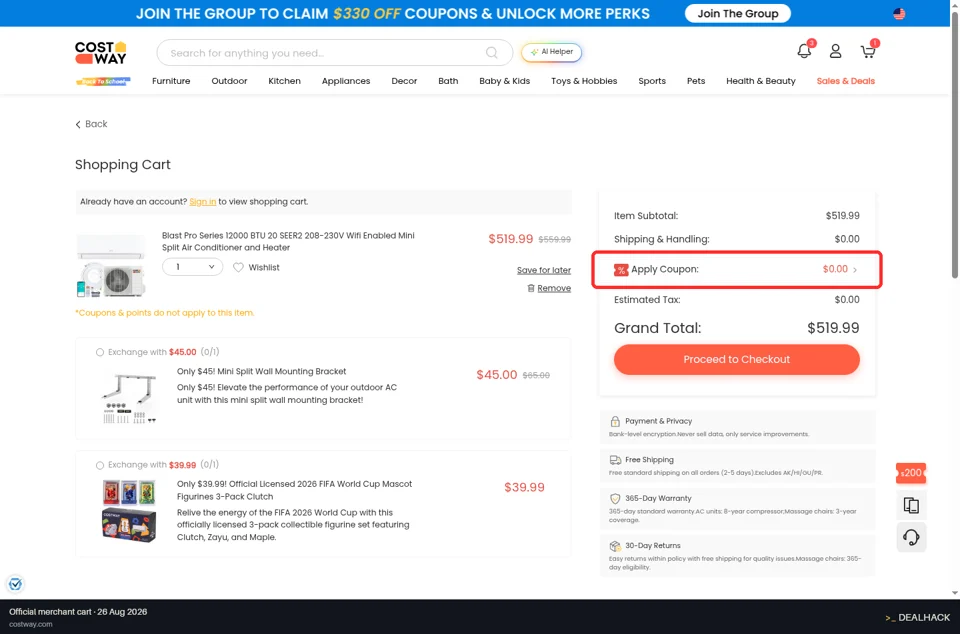Click the Wishlist label

pos(264,267)
